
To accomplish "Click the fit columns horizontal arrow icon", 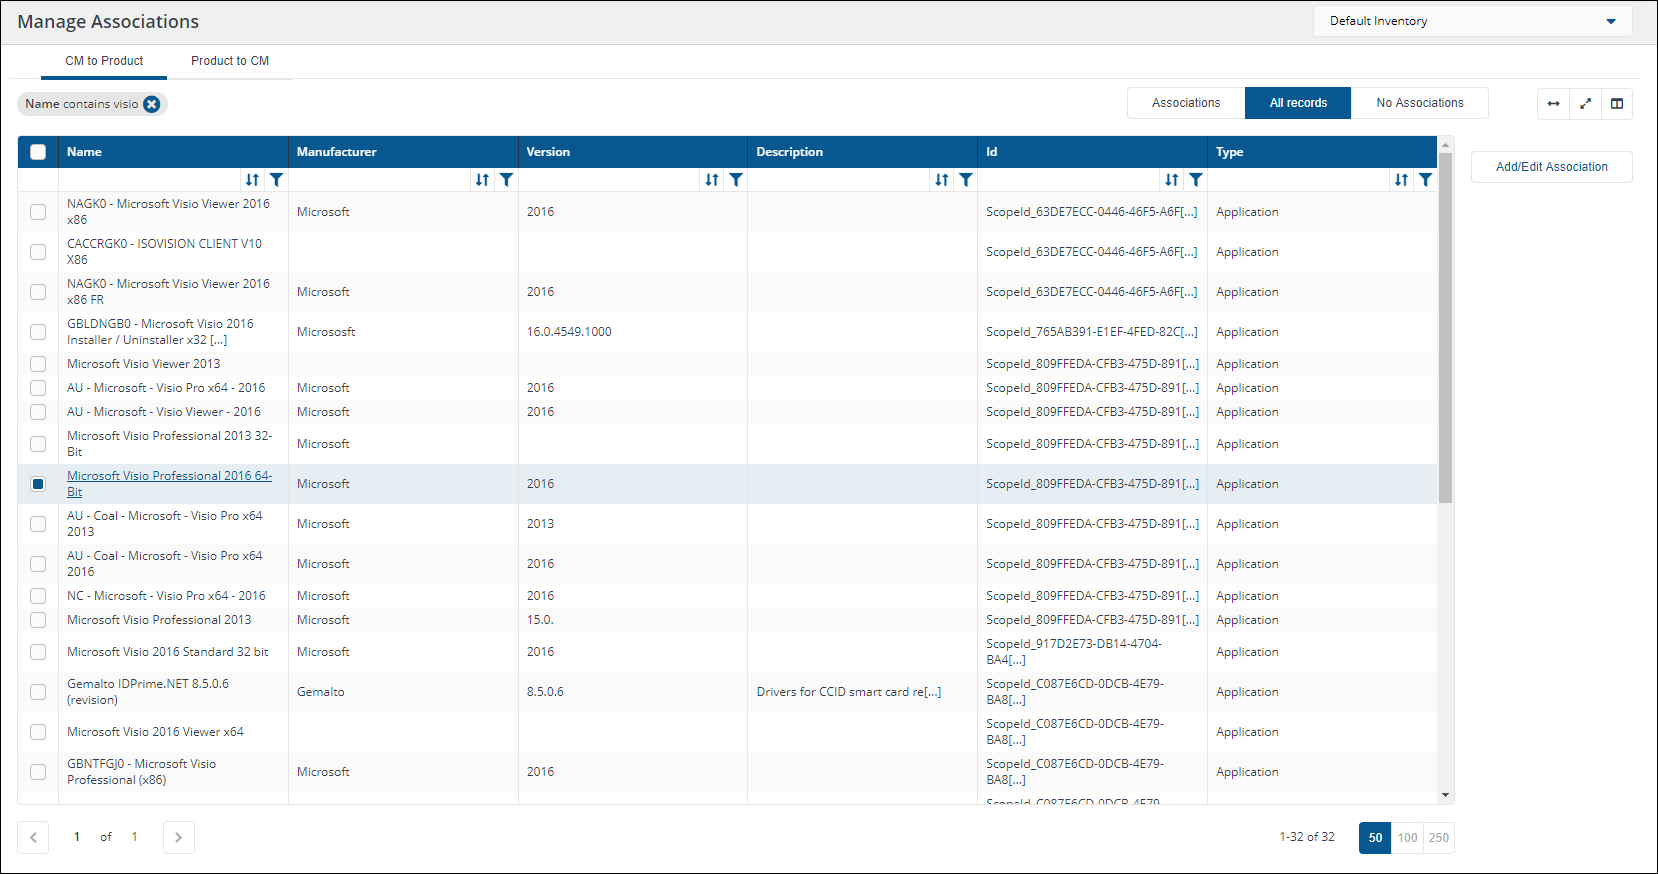I will [1553, 104].
